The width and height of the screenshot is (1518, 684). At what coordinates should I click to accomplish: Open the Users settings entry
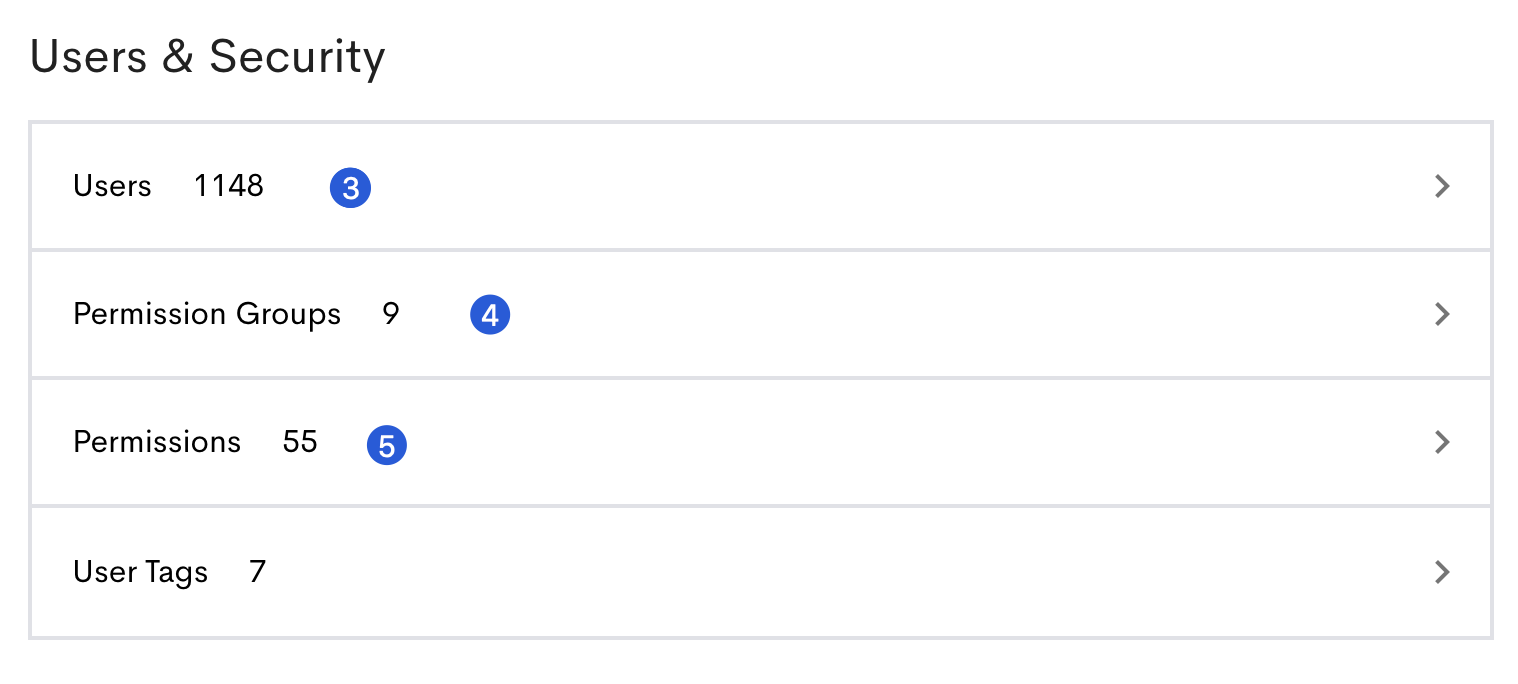pos(760,186)
